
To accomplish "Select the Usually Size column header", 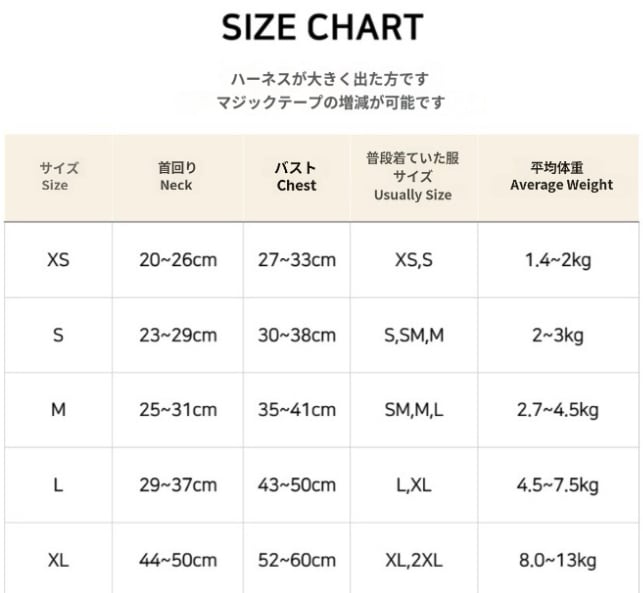I will click(412, 176).
